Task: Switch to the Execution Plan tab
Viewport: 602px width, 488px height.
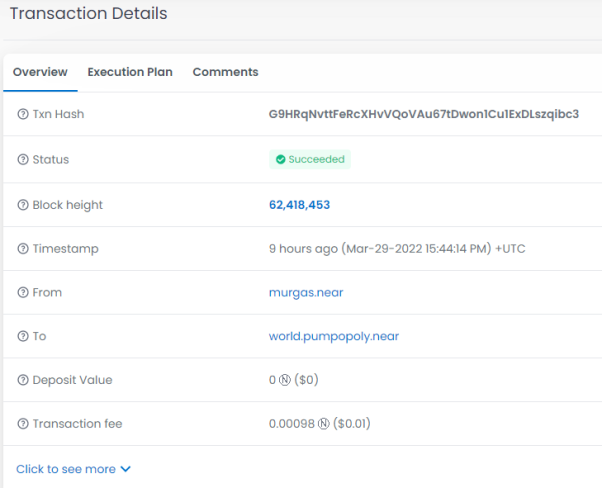Action: (x=130, y=72)
